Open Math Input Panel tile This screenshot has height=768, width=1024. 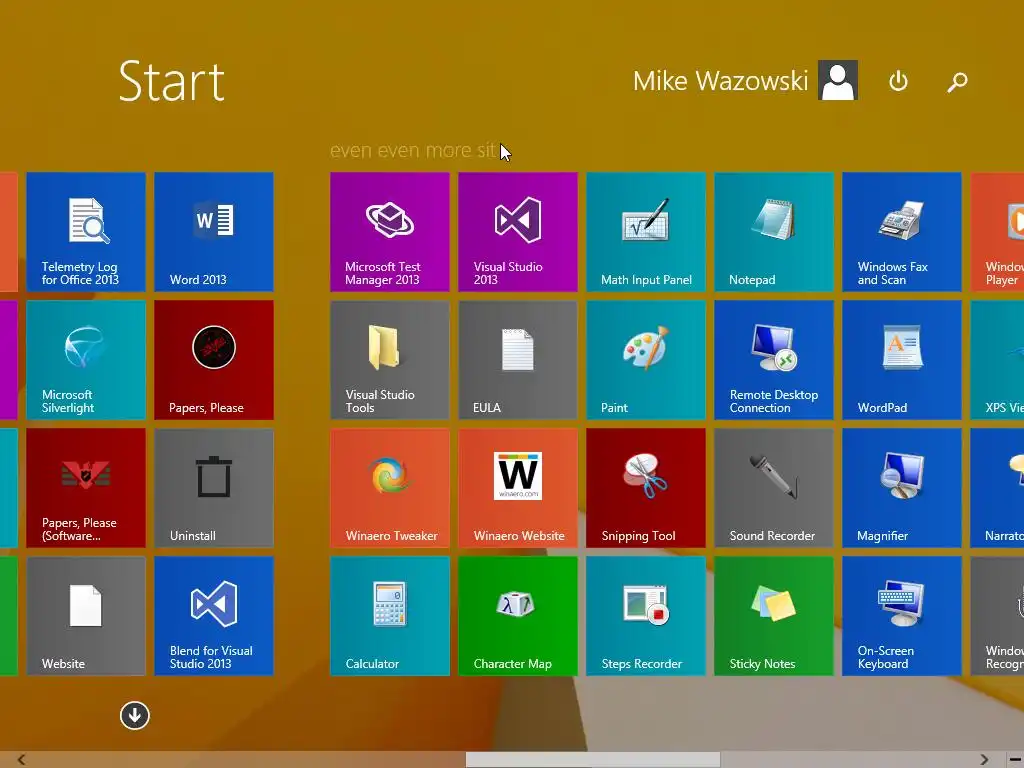646,232
